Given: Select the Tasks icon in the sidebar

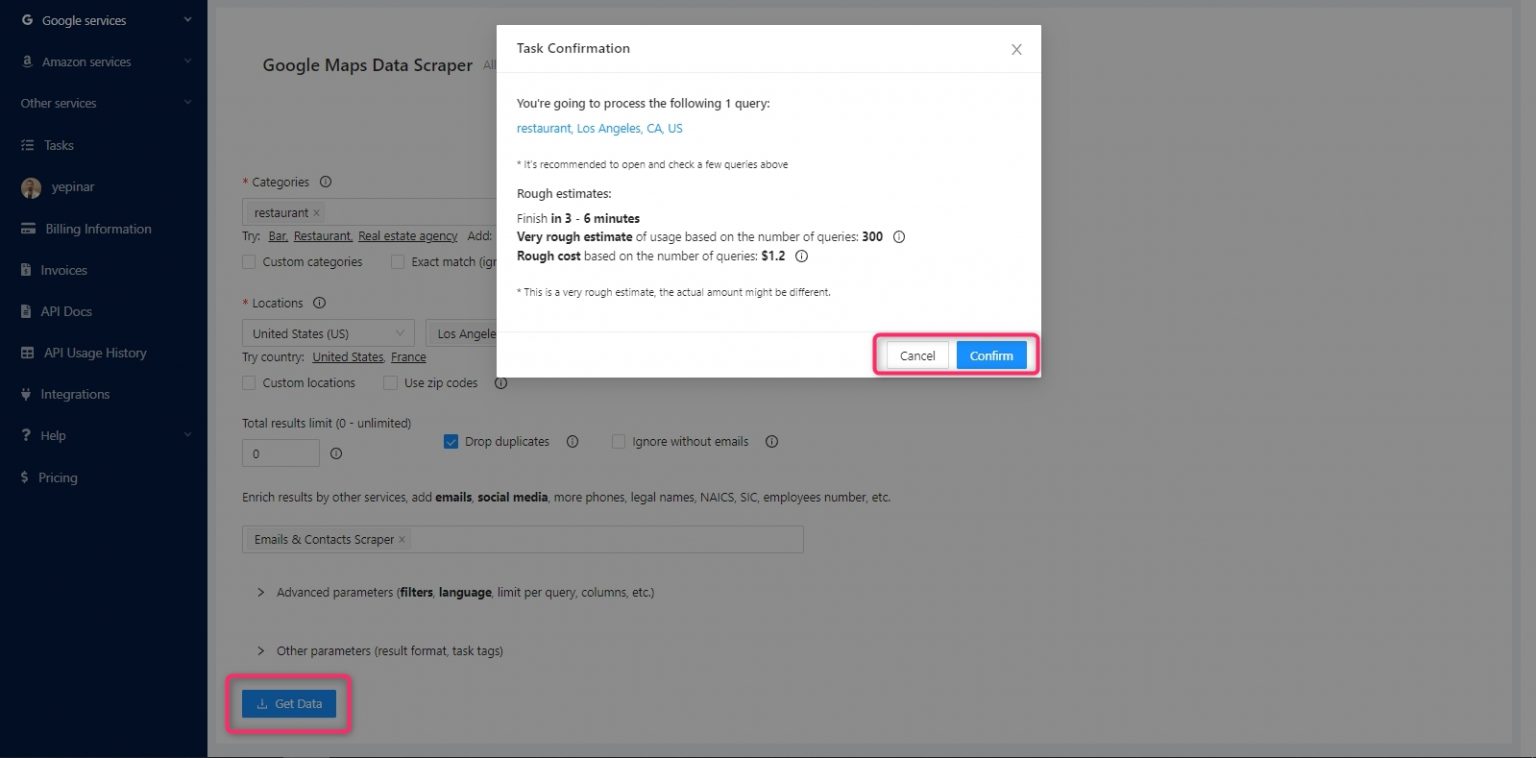Looking at the screenshot, I should (28, 145).
